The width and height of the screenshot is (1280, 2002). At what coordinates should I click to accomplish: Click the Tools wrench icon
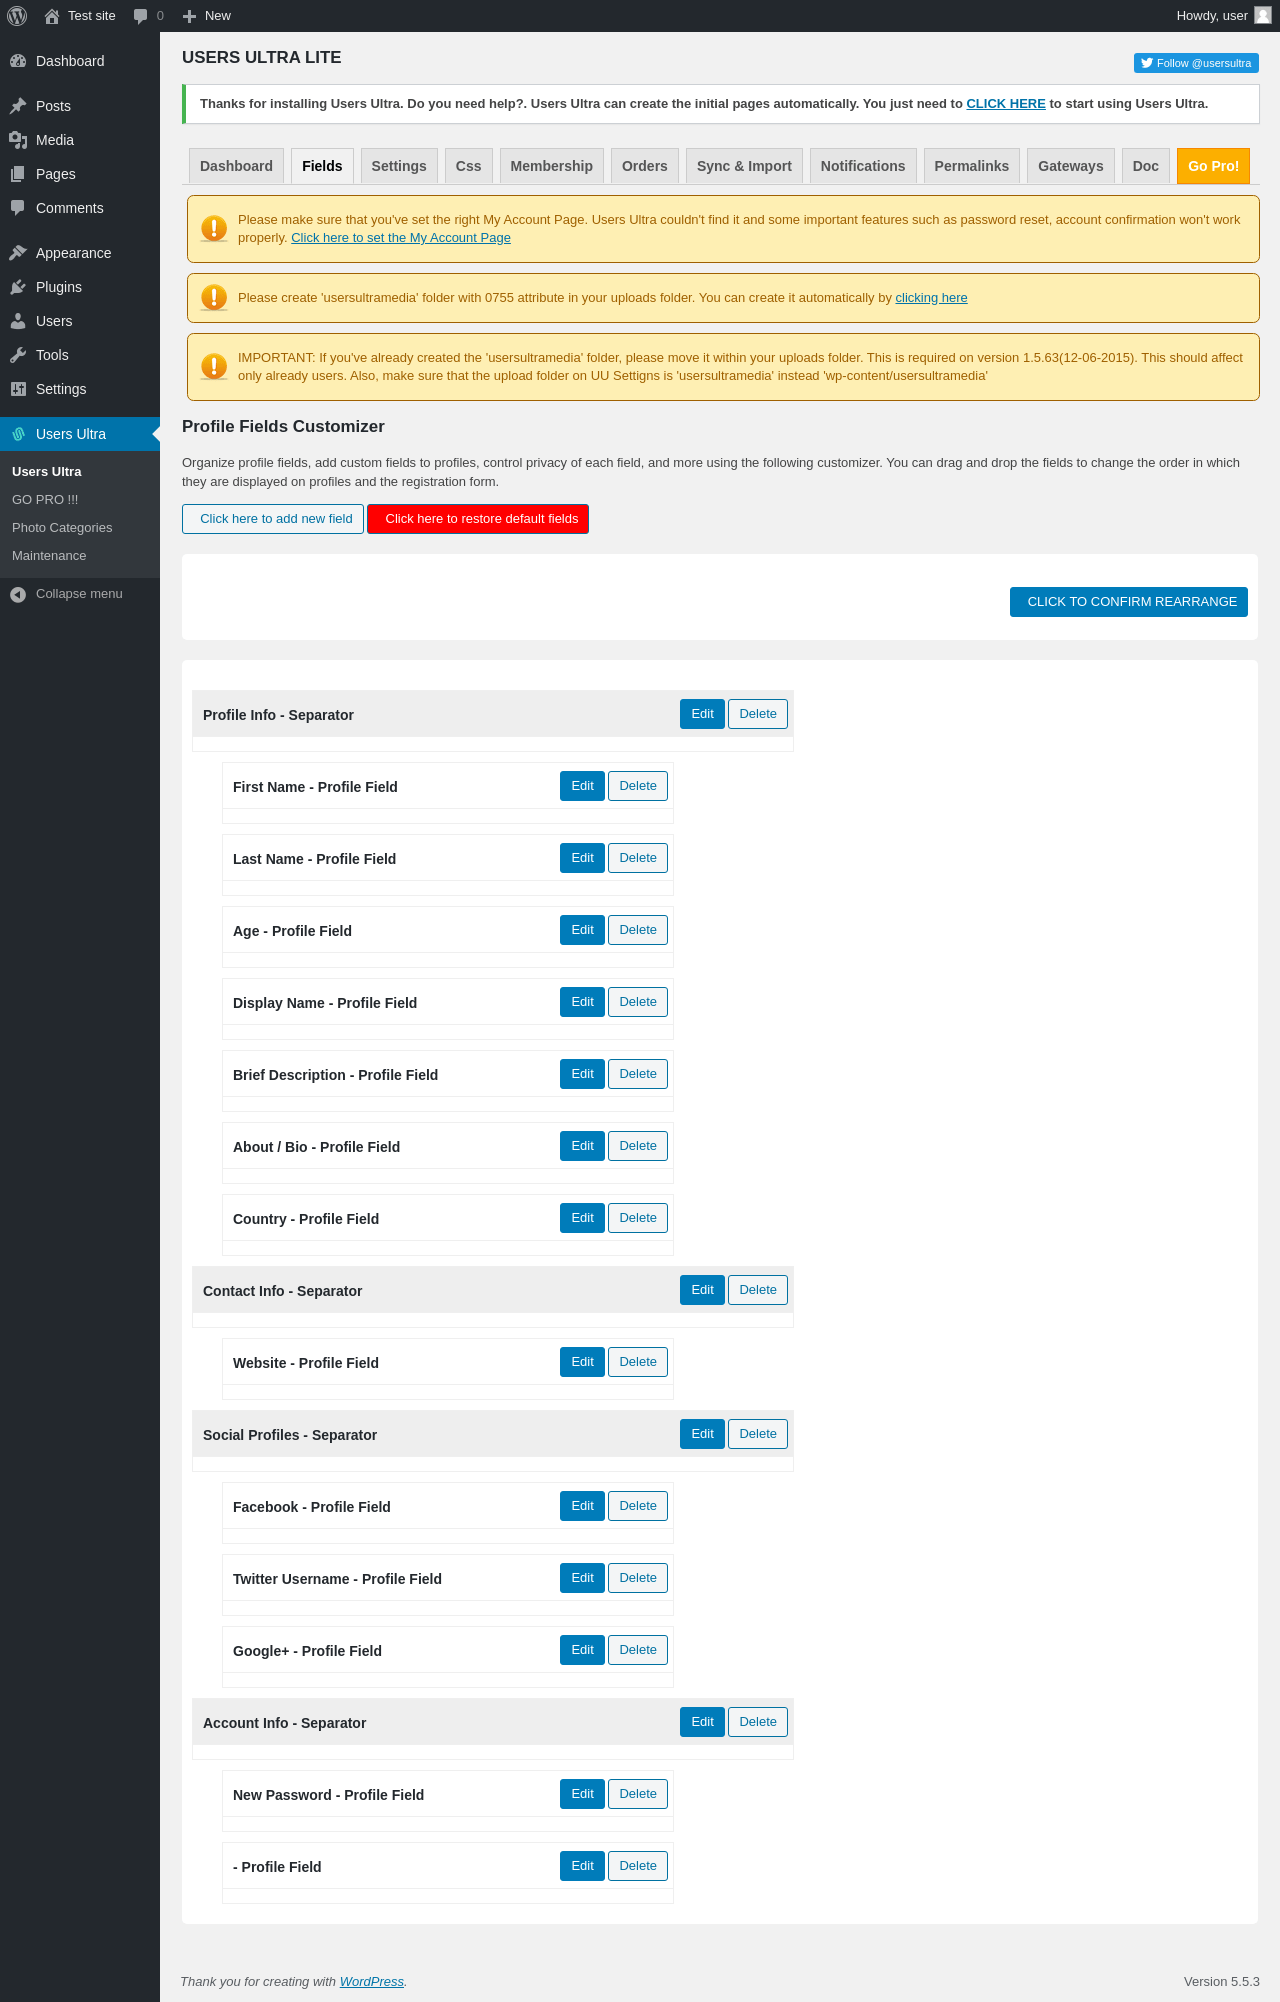pos(18,355)
